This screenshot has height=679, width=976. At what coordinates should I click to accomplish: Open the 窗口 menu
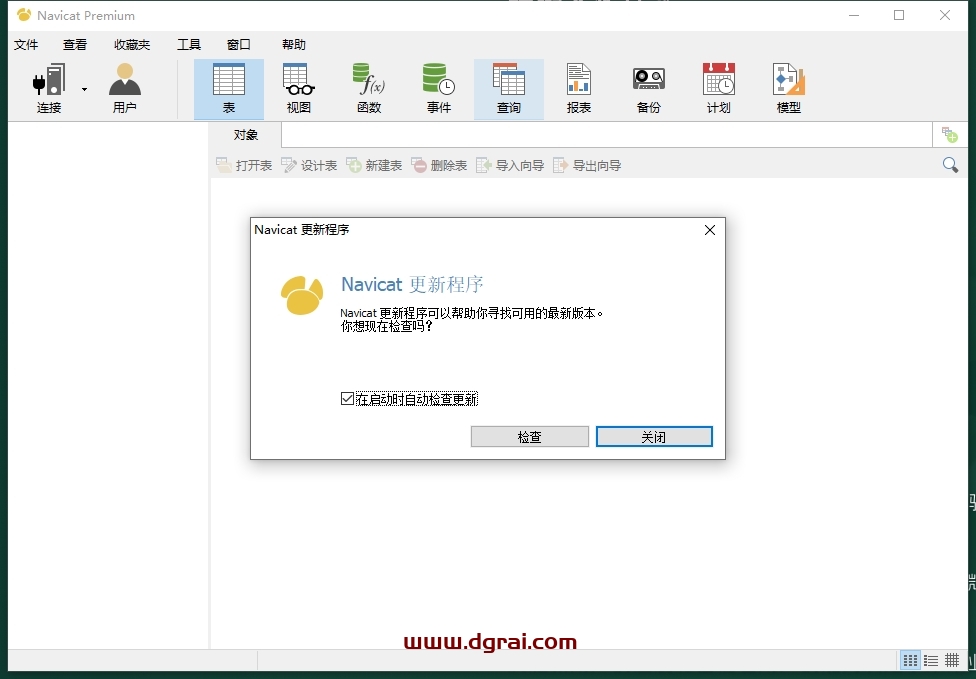click(238, 45)
